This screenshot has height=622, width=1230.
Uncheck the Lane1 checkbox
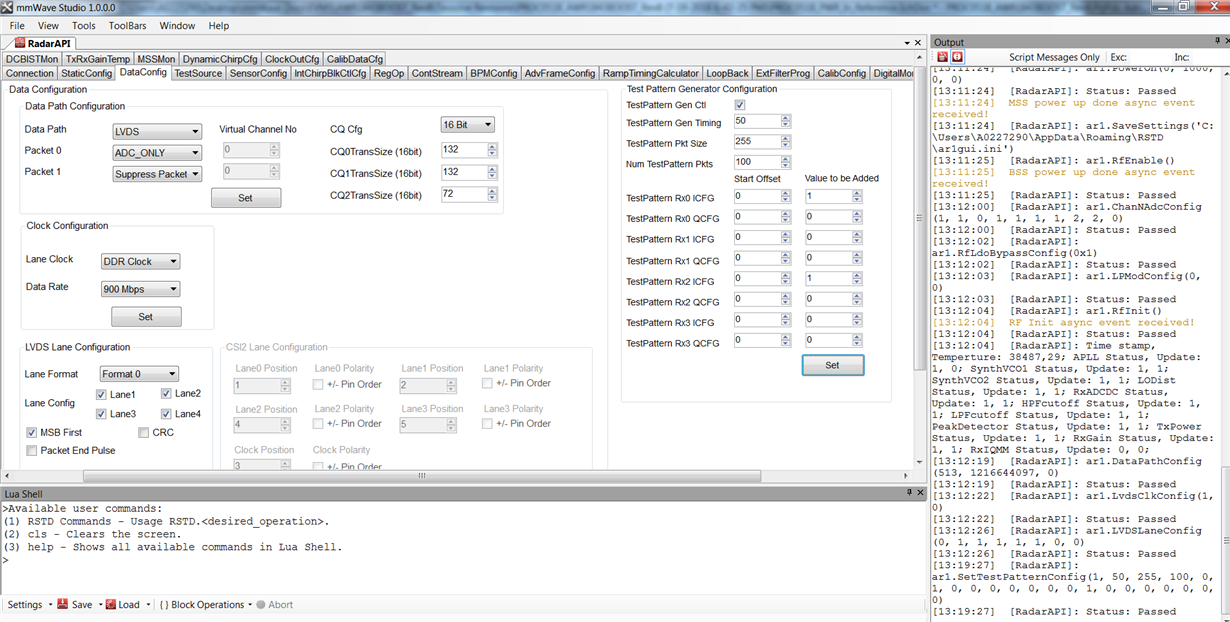click(x=101, y=394)
